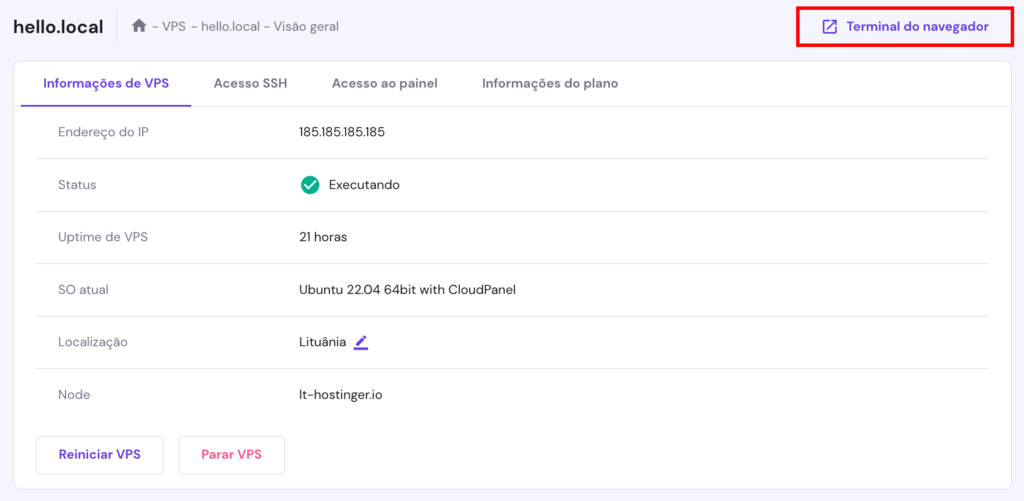
Task: Click the lt-hostinger.io node value
Action: [341, 395]
